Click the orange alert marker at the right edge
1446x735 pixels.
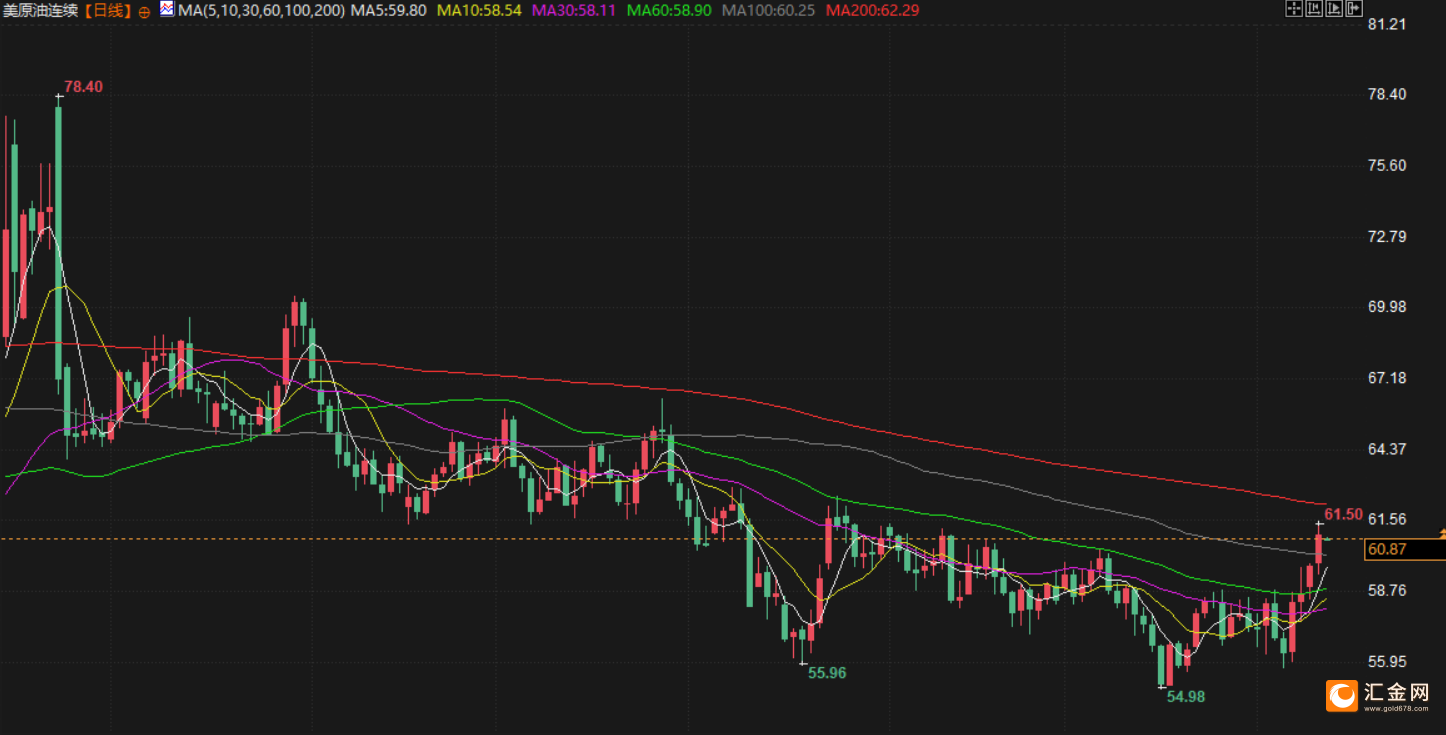1441,535
